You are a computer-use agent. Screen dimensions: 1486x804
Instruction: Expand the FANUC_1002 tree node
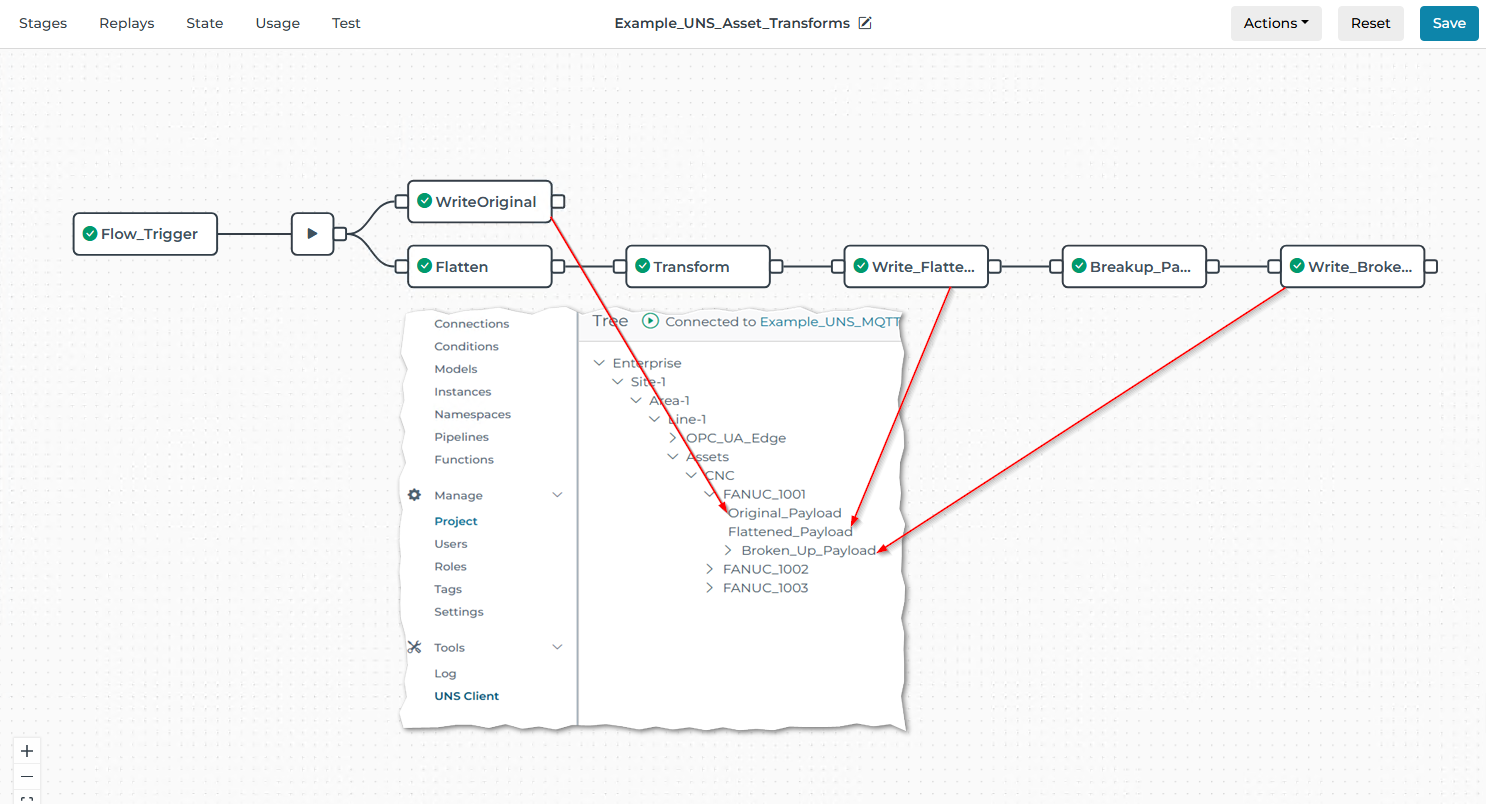point(710,569)
